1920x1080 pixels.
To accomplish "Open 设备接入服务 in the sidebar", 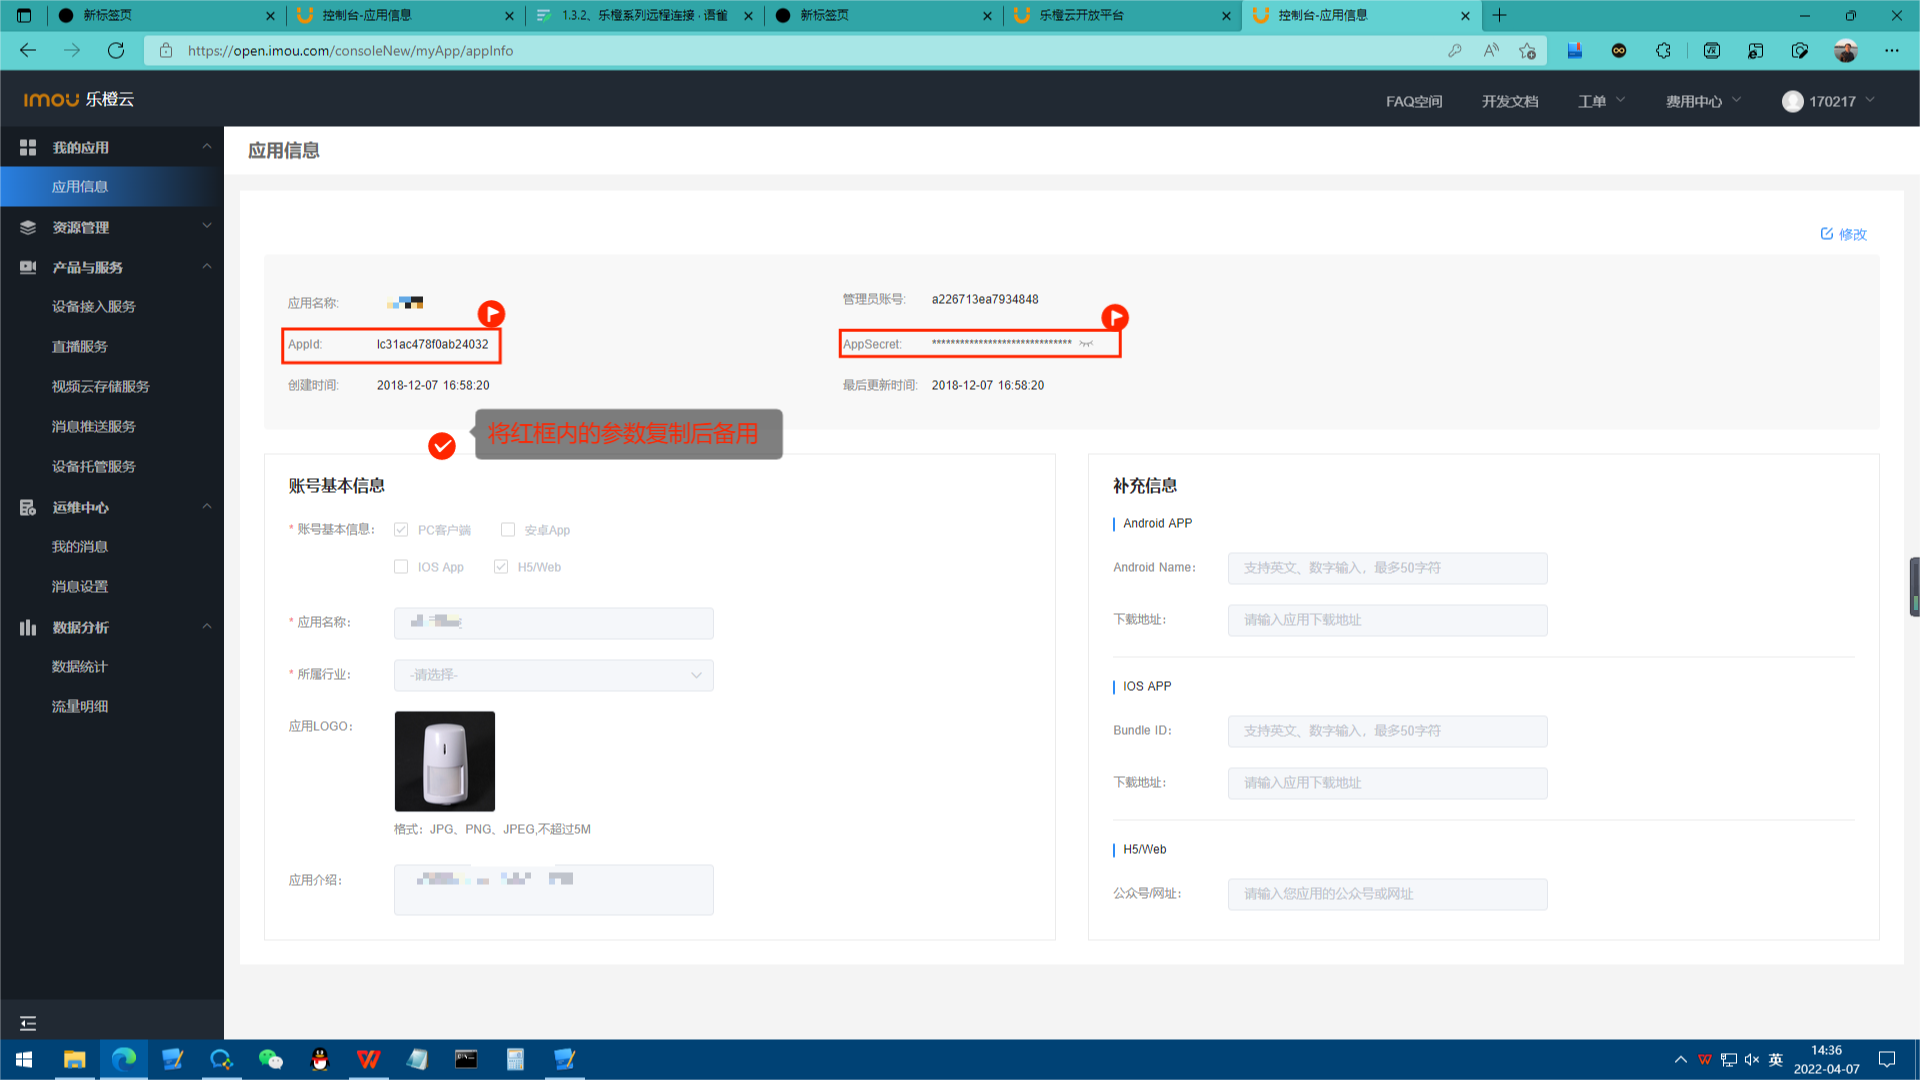I will pyautogui.click(x=93, y=307).
